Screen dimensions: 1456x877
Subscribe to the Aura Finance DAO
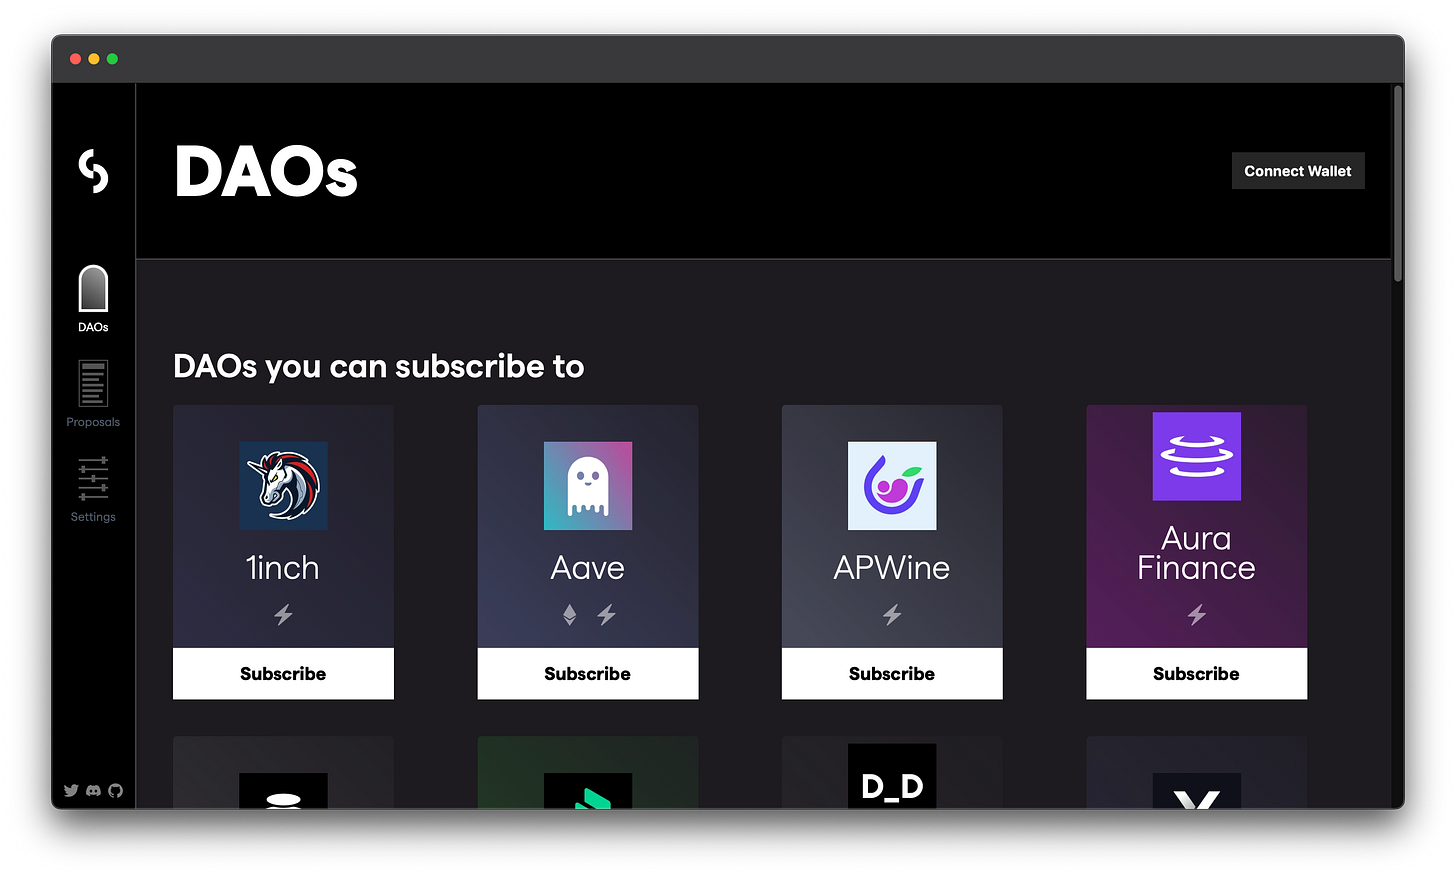1196,673
